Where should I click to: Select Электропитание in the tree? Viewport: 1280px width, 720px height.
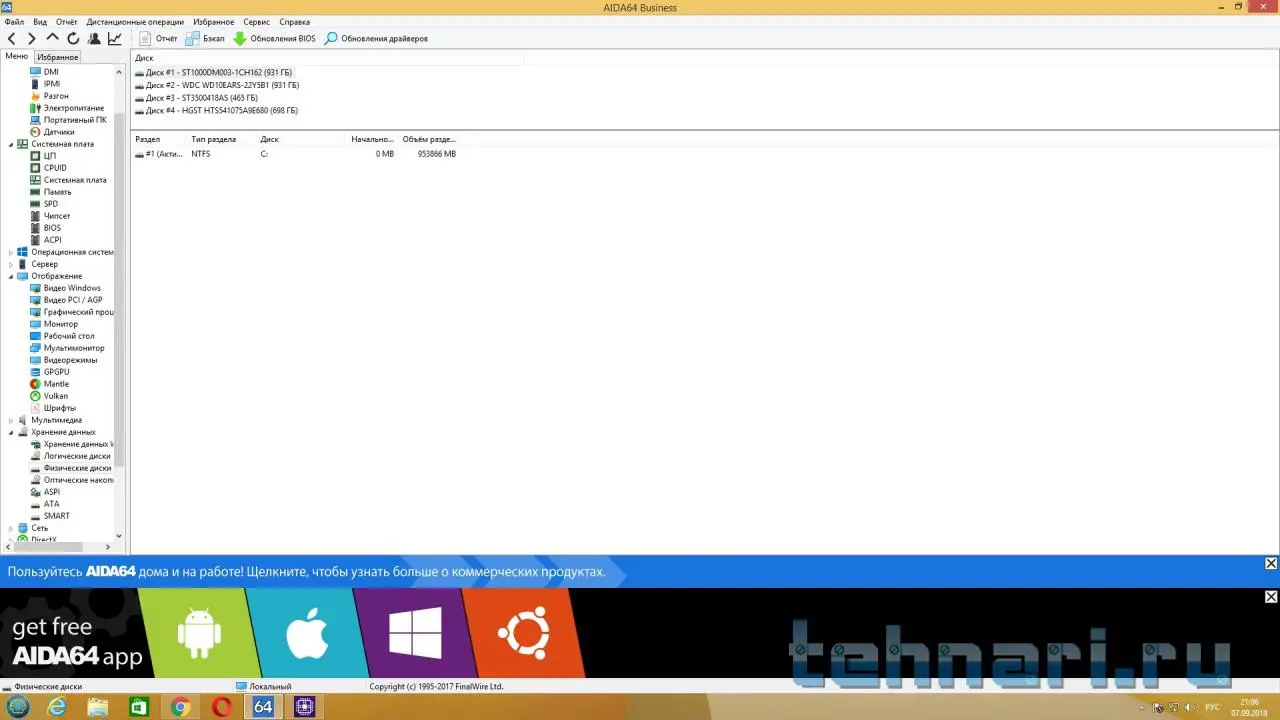point(74,108)
